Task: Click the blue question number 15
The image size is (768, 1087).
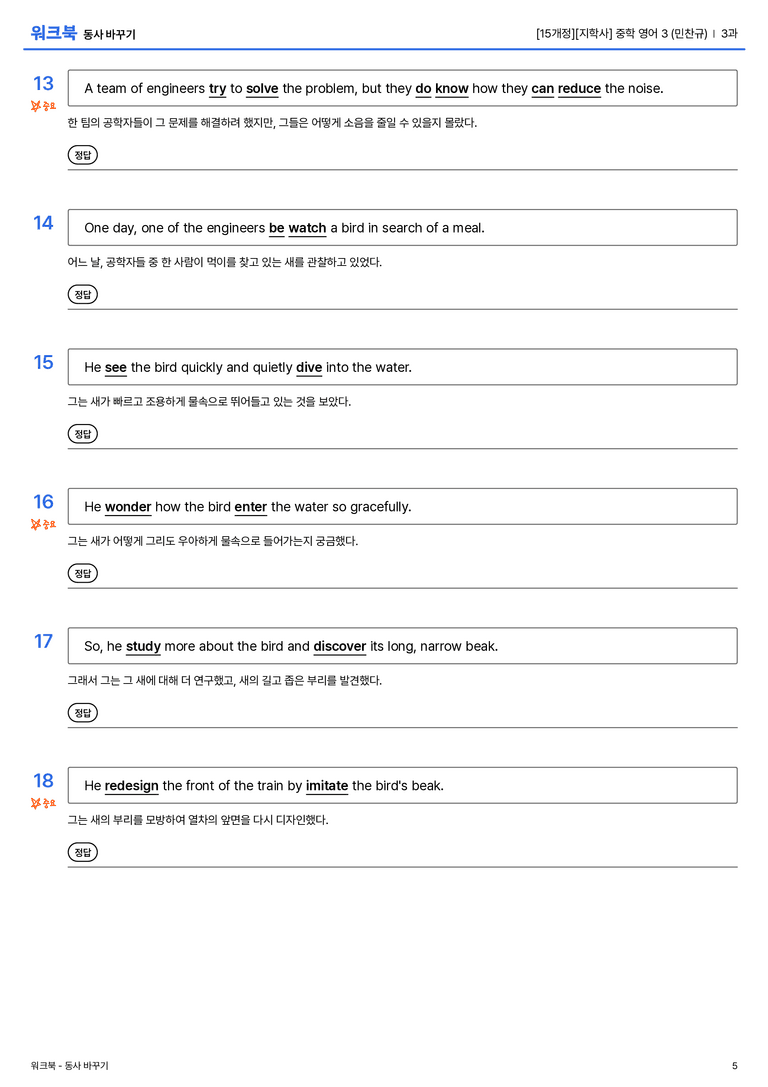Action: (44, 363)
